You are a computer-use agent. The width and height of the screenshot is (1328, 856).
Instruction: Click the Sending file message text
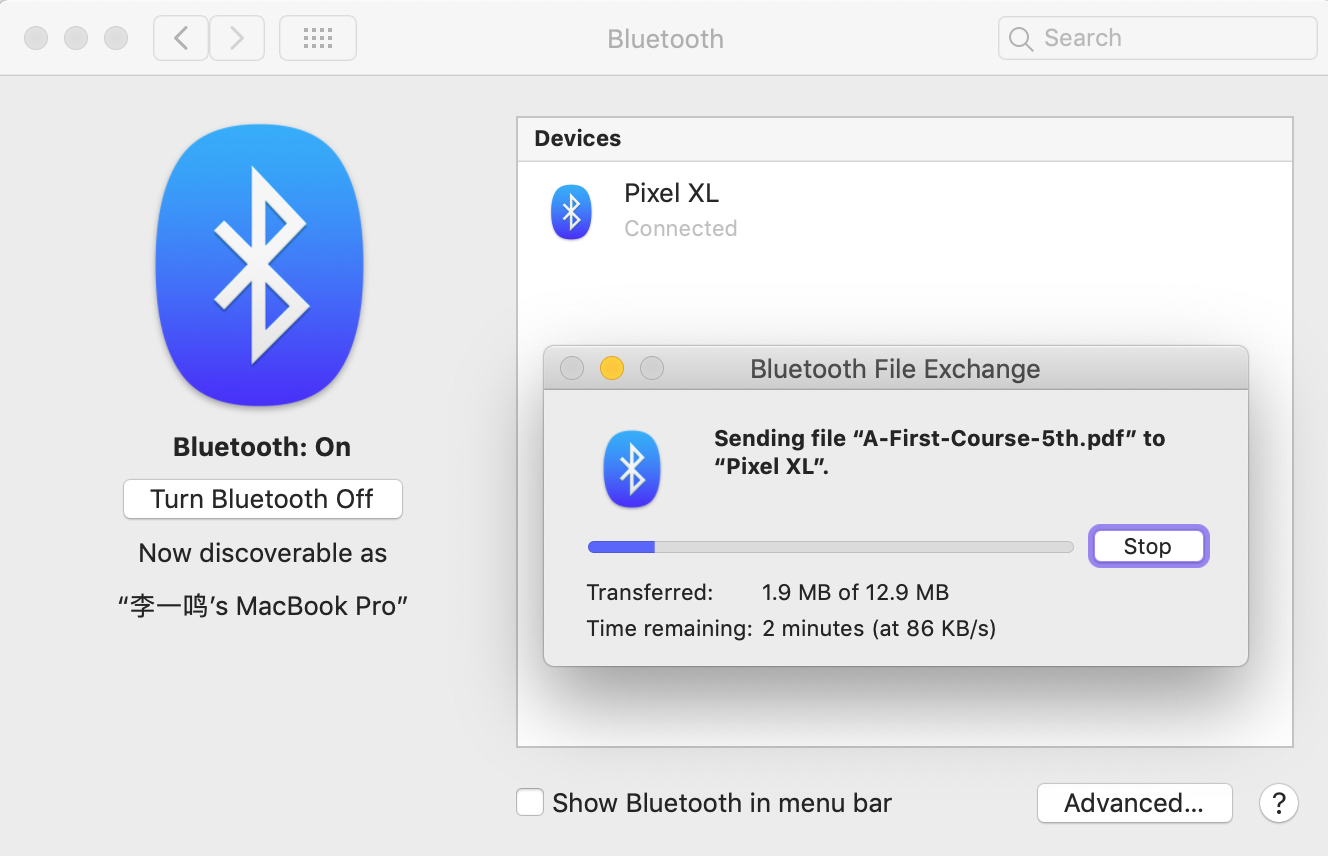(939, 452)
